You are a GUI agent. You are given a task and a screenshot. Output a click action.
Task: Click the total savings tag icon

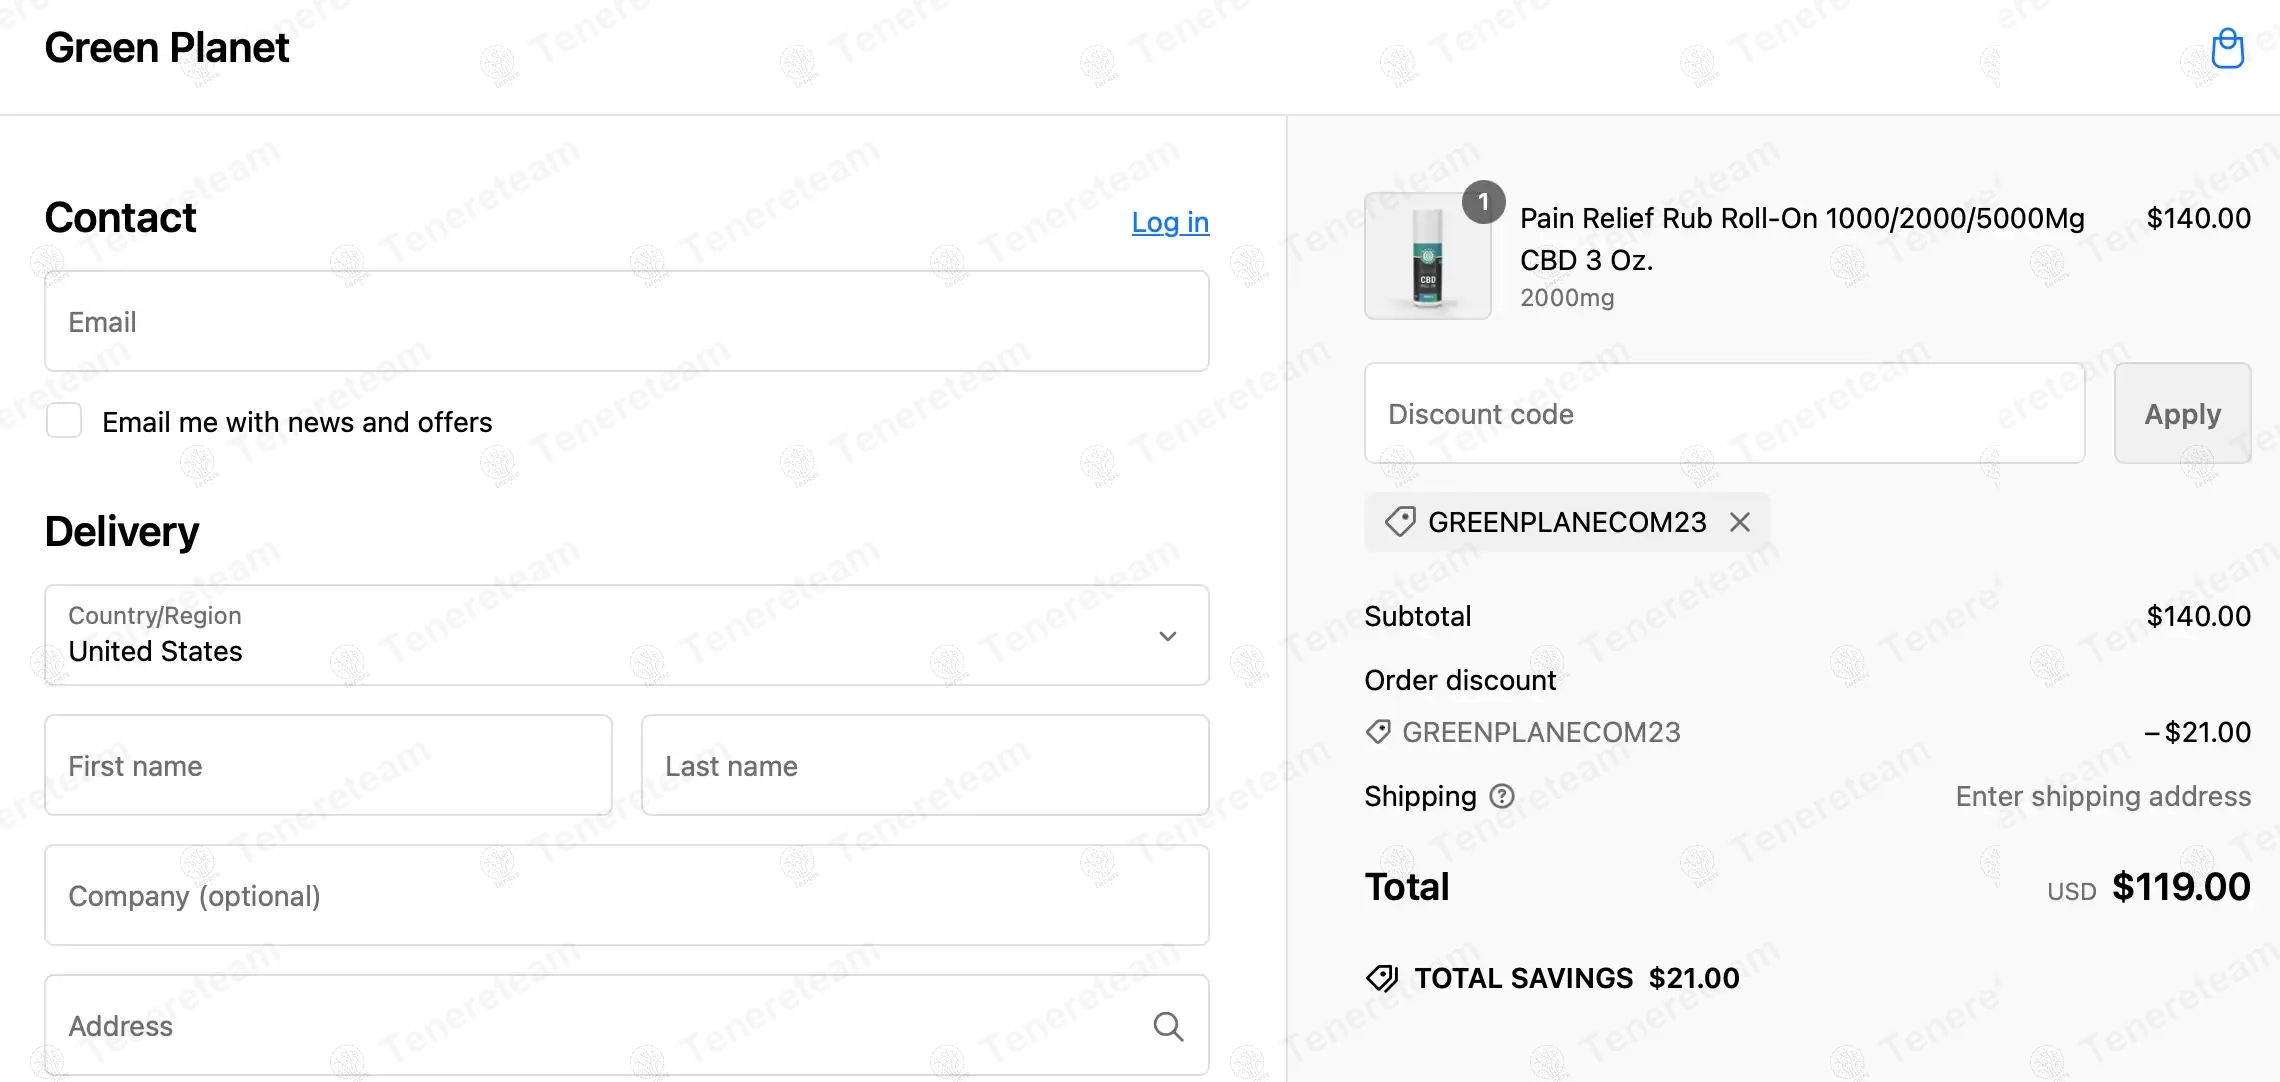click(x=1382, y=978)
